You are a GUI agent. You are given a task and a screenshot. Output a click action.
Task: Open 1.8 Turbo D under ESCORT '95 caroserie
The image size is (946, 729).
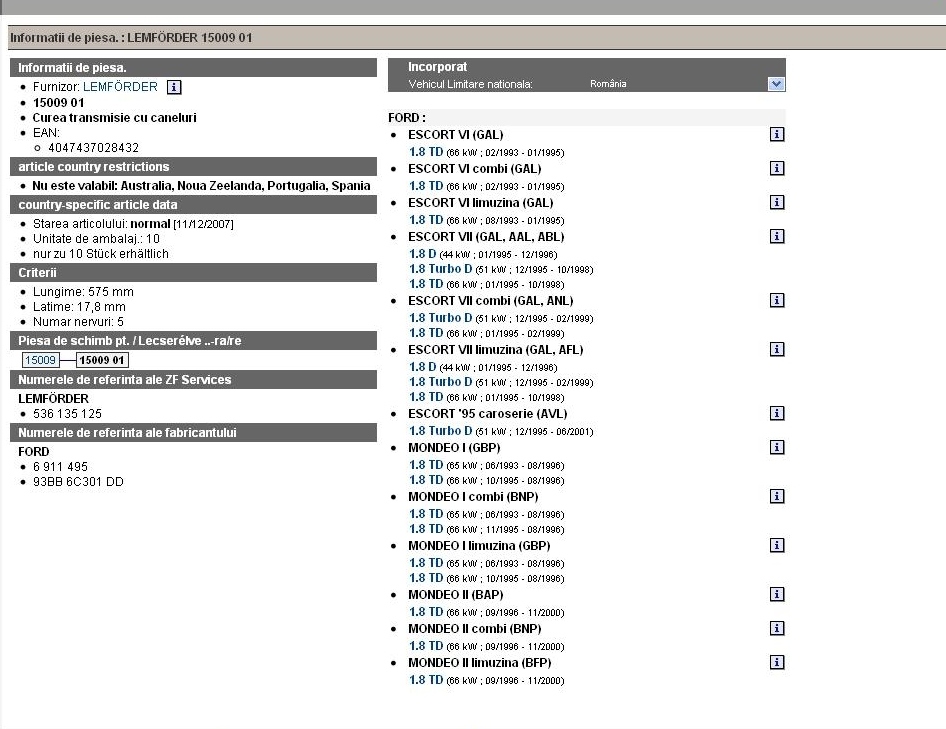coord(441,431)
